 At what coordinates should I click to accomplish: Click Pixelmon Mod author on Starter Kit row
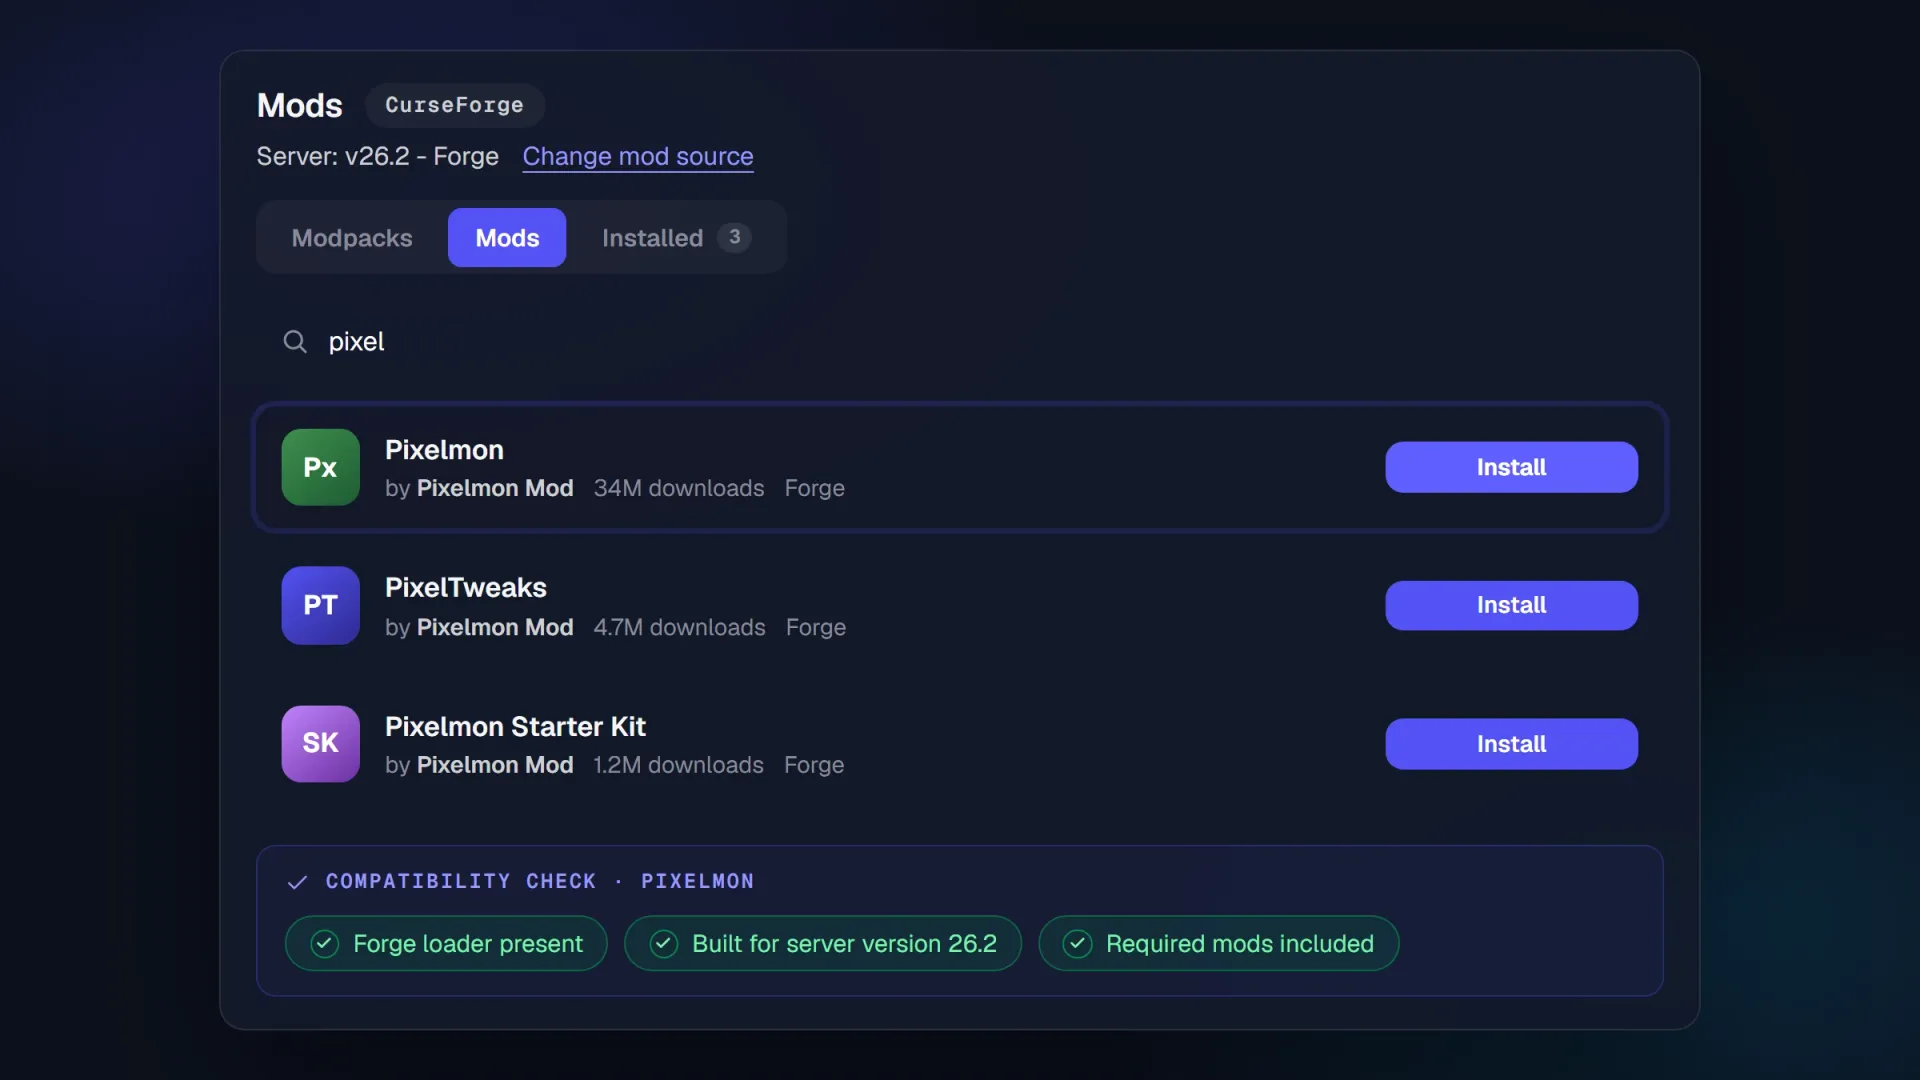(495, 765)
